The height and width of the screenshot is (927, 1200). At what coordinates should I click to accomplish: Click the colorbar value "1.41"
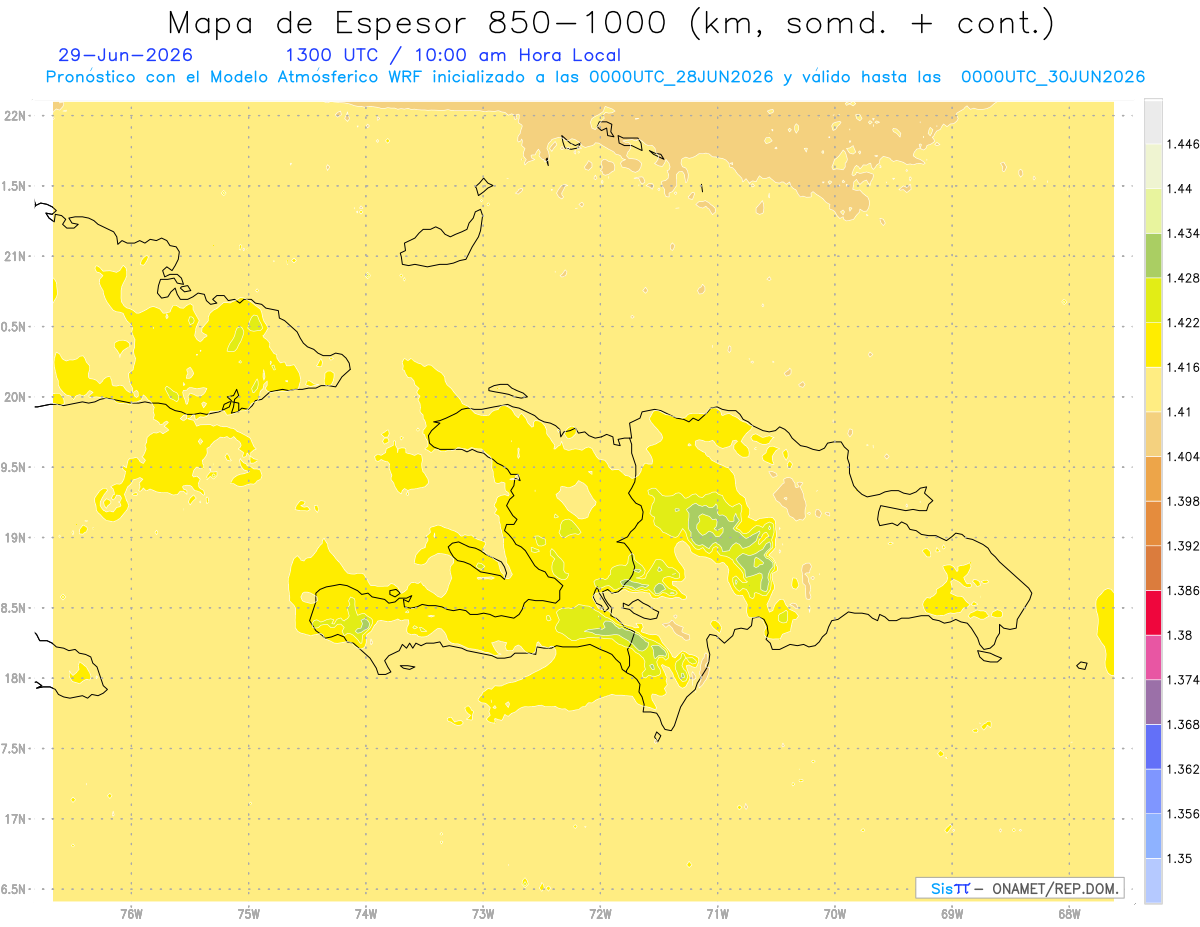(x=1179, y=412)
